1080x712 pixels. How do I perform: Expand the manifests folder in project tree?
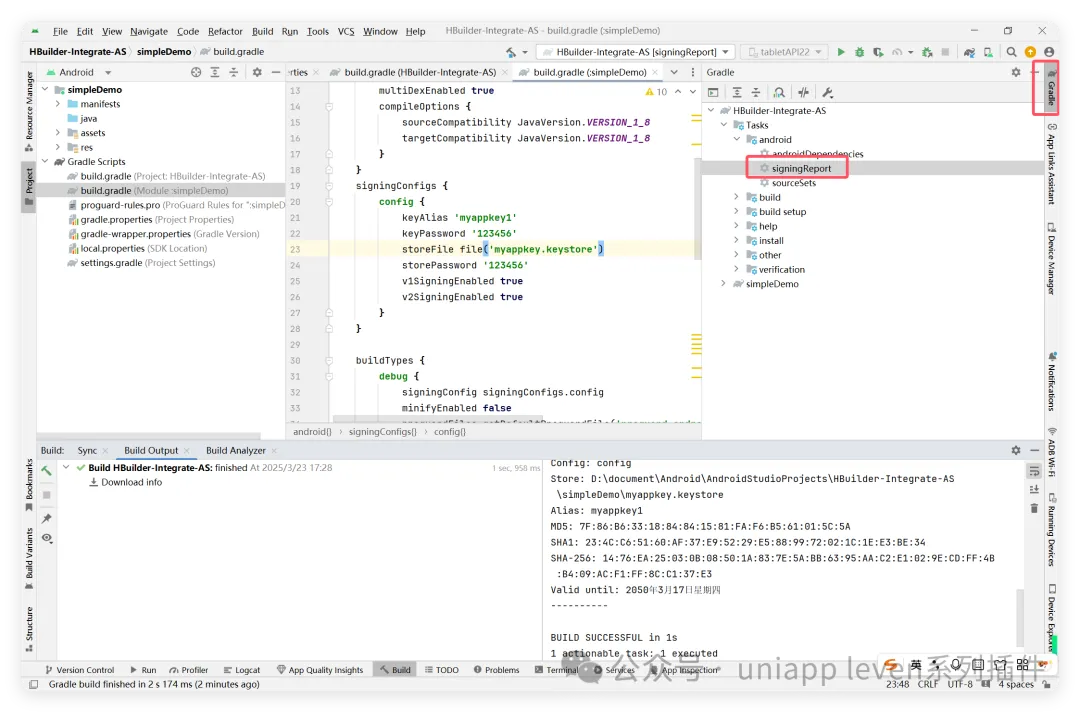(x=58, y=104)
